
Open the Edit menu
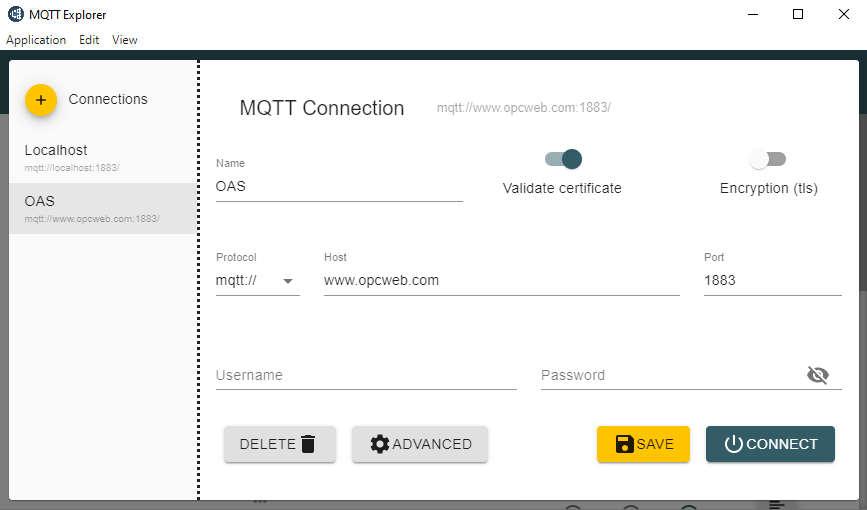pos(89,40)
